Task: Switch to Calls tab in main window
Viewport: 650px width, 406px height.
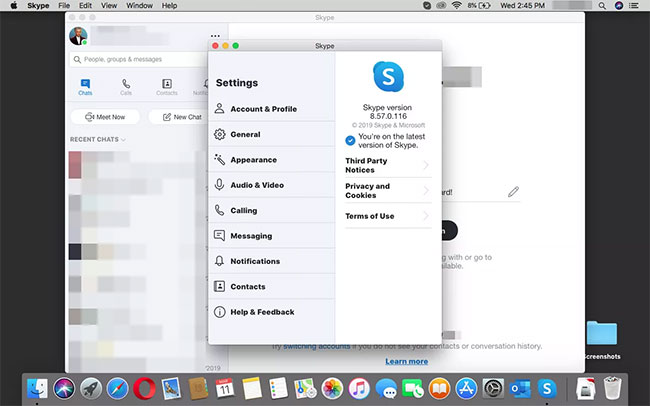Action: (x=126, y=87)
